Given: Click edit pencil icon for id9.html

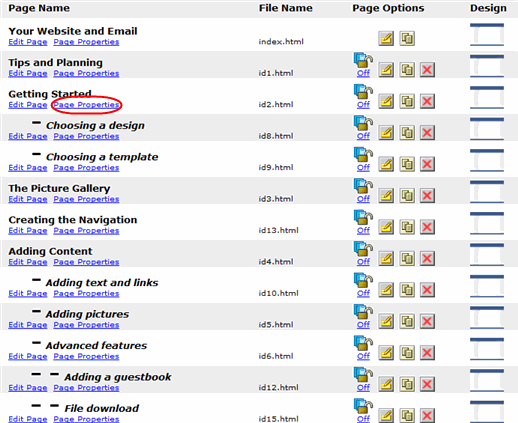Looking at the screenshot, I should [x=386, y=164].
